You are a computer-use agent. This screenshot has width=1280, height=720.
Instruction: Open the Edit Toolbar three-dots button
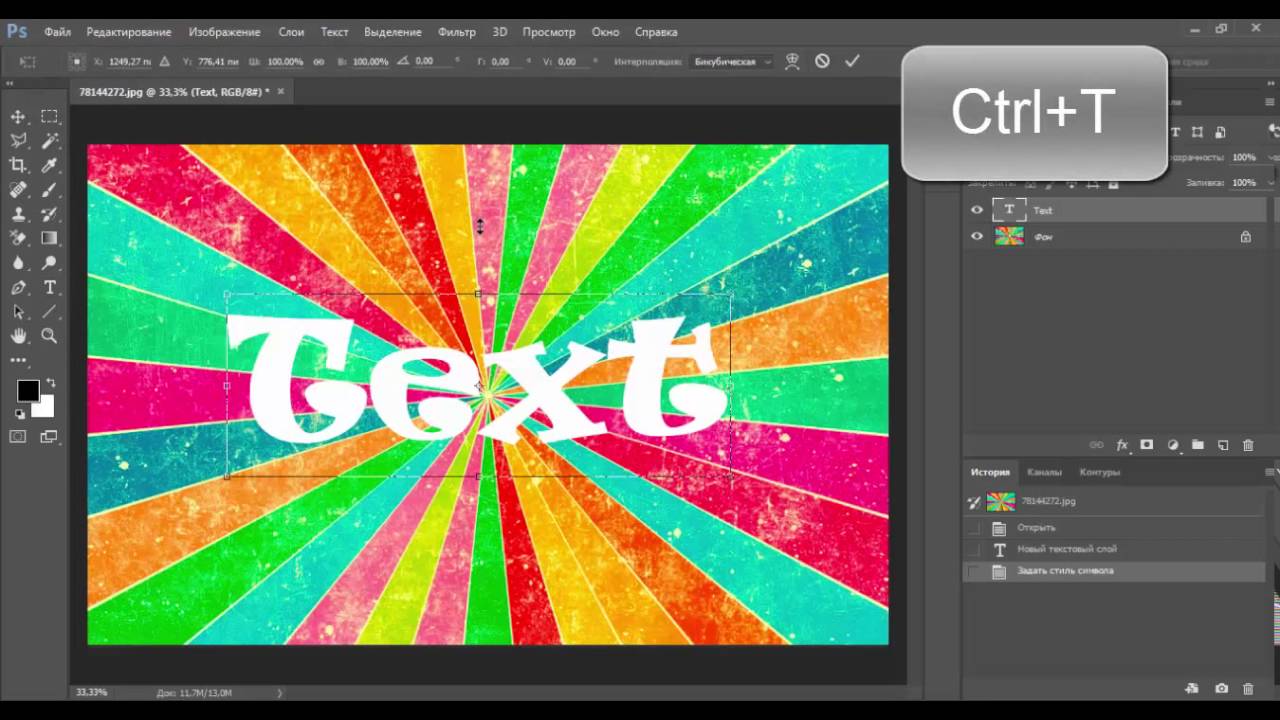18,360
